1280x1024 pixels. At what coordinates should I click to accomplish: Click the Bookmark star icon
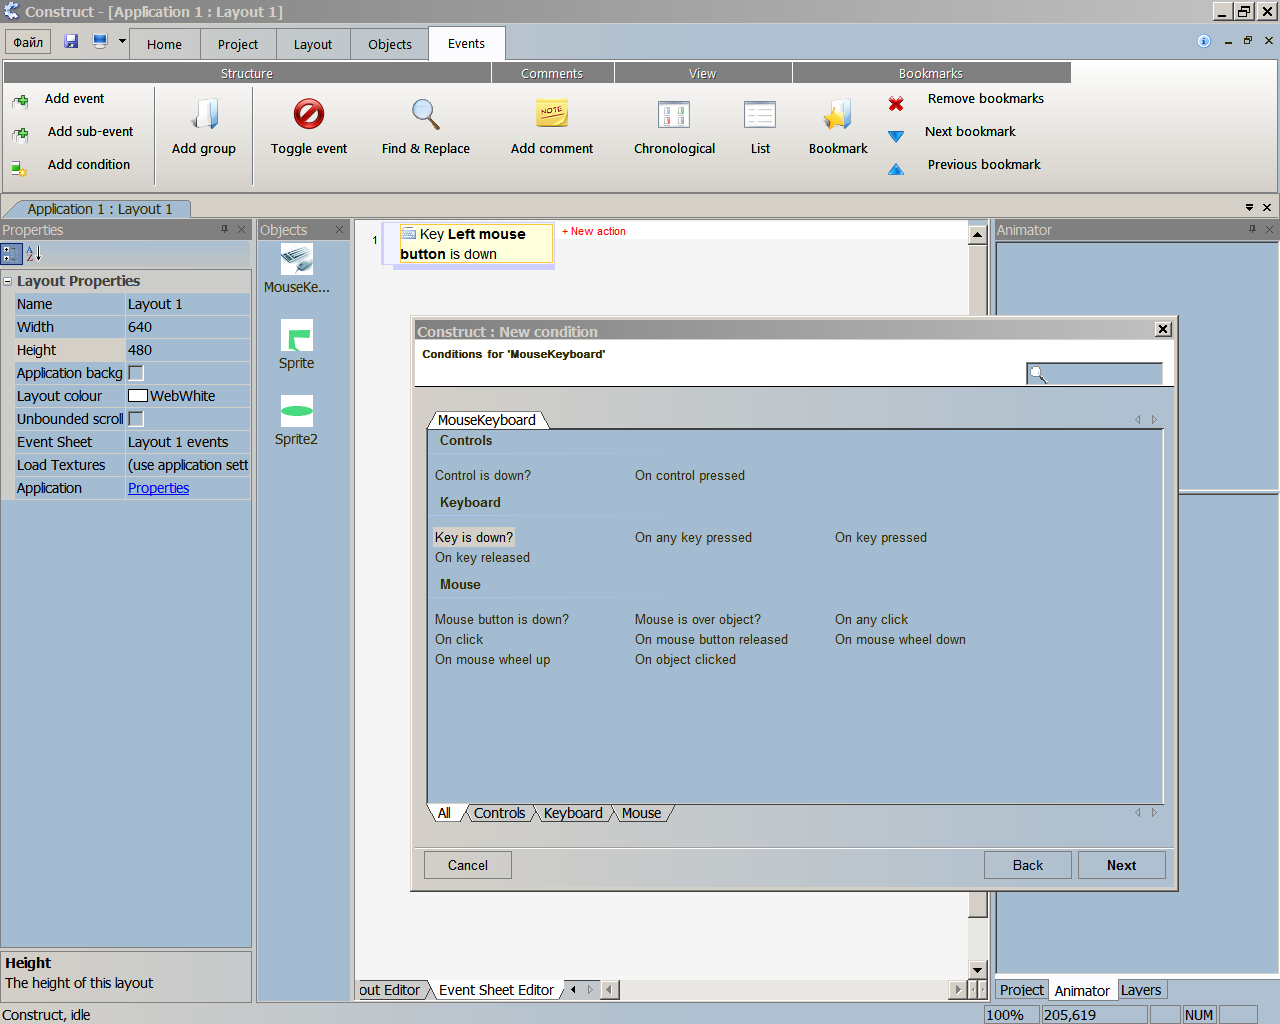click(837, 114)
